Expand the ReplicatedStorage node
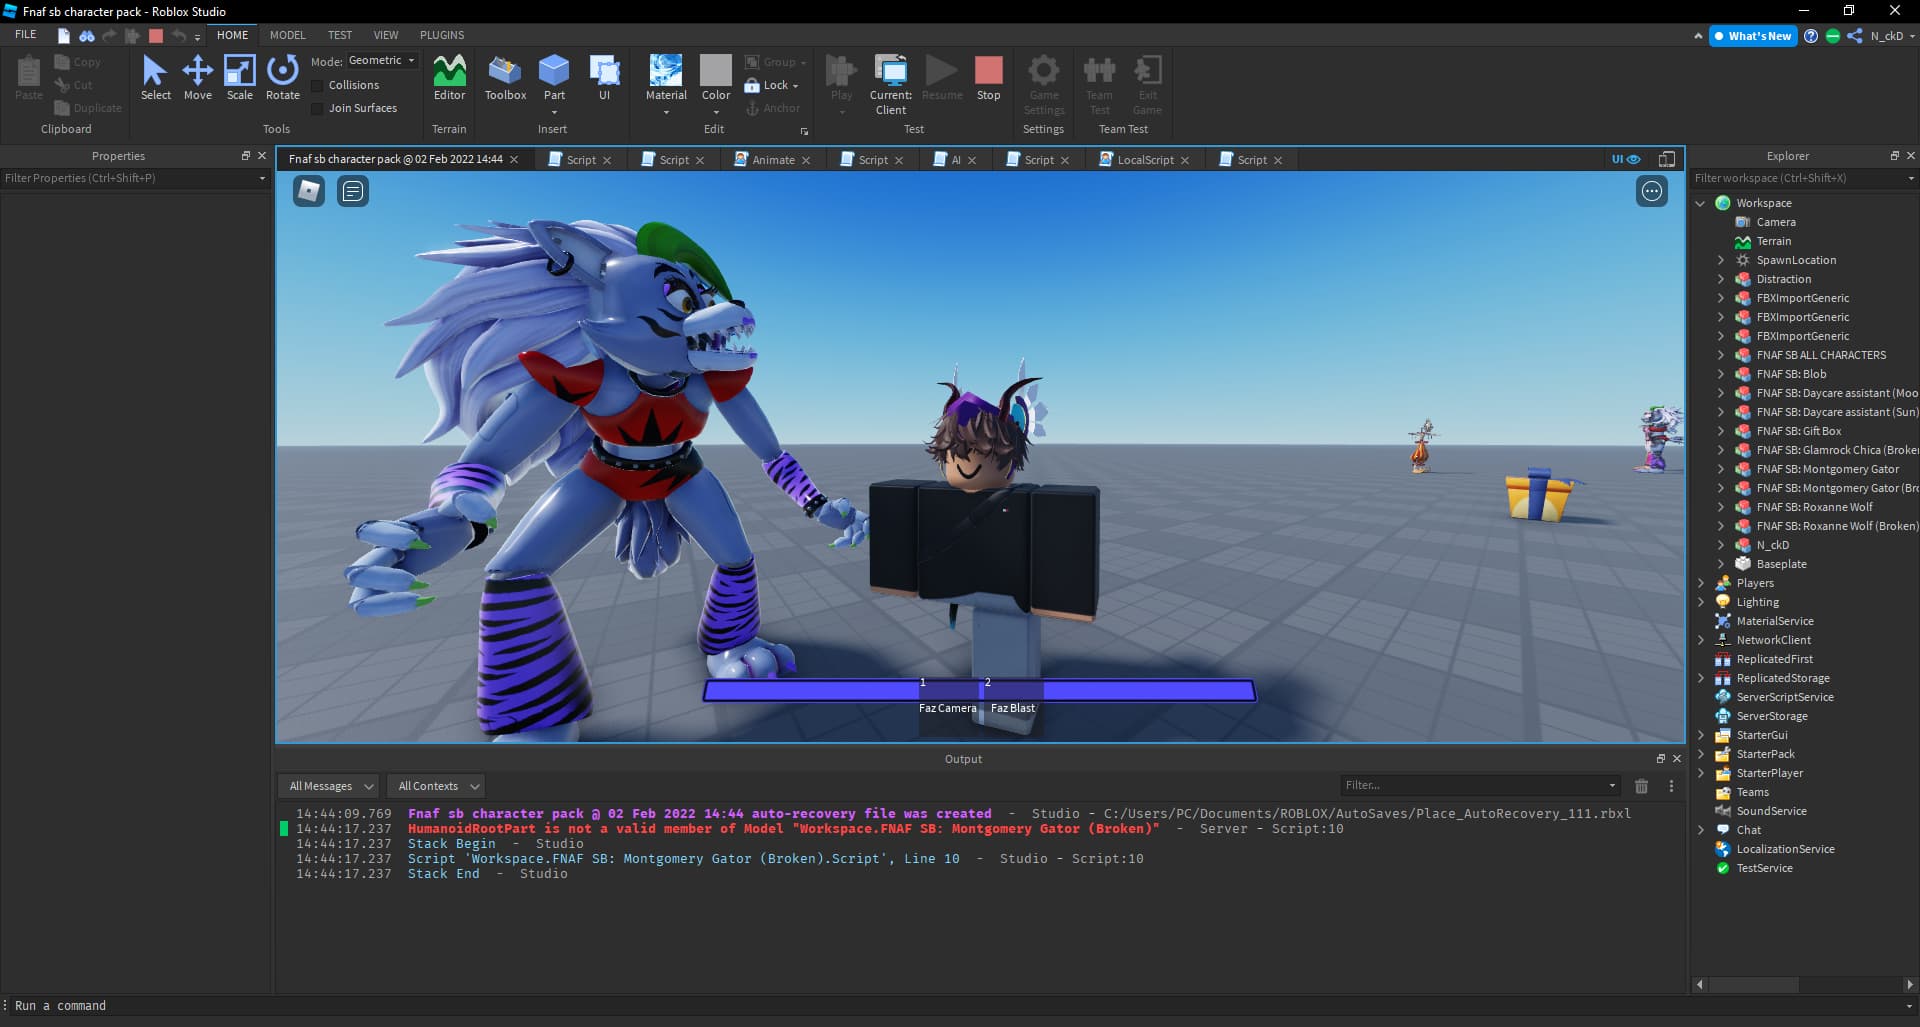 (x=1700, y=678)
